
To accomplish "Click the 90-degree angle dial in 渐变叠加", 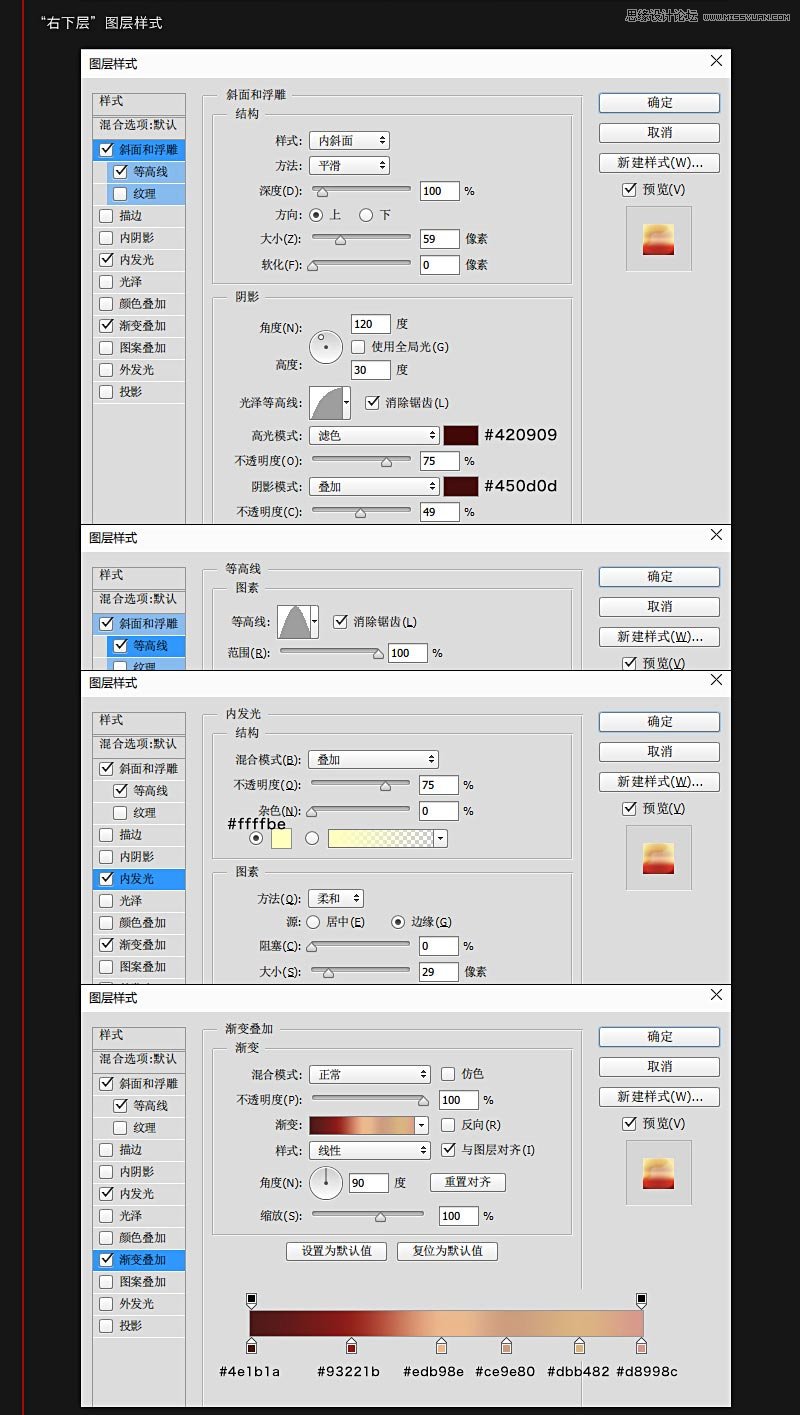I will (x=326, y=1182).
